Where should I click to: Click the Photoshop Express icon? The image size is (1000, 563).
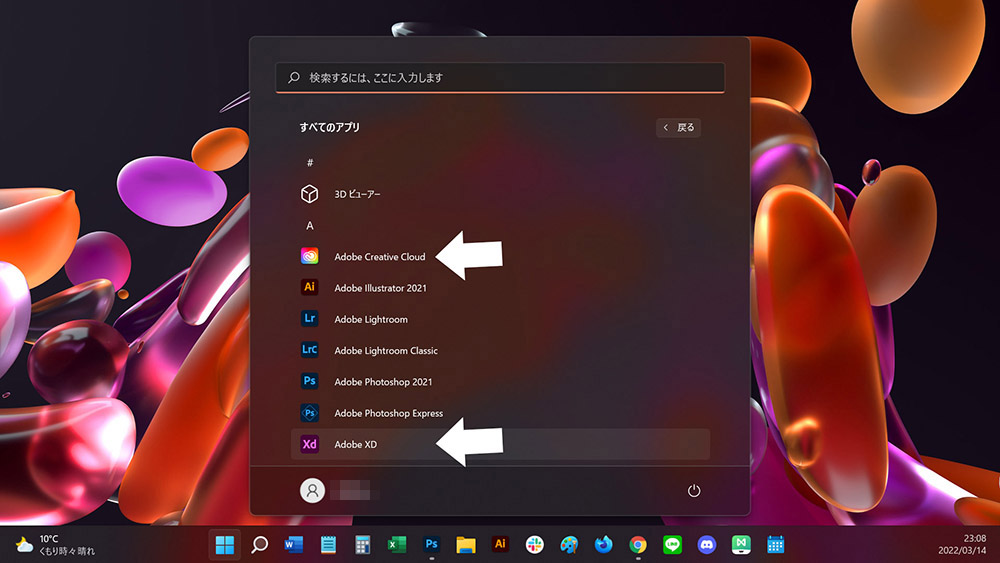point(309,413)
